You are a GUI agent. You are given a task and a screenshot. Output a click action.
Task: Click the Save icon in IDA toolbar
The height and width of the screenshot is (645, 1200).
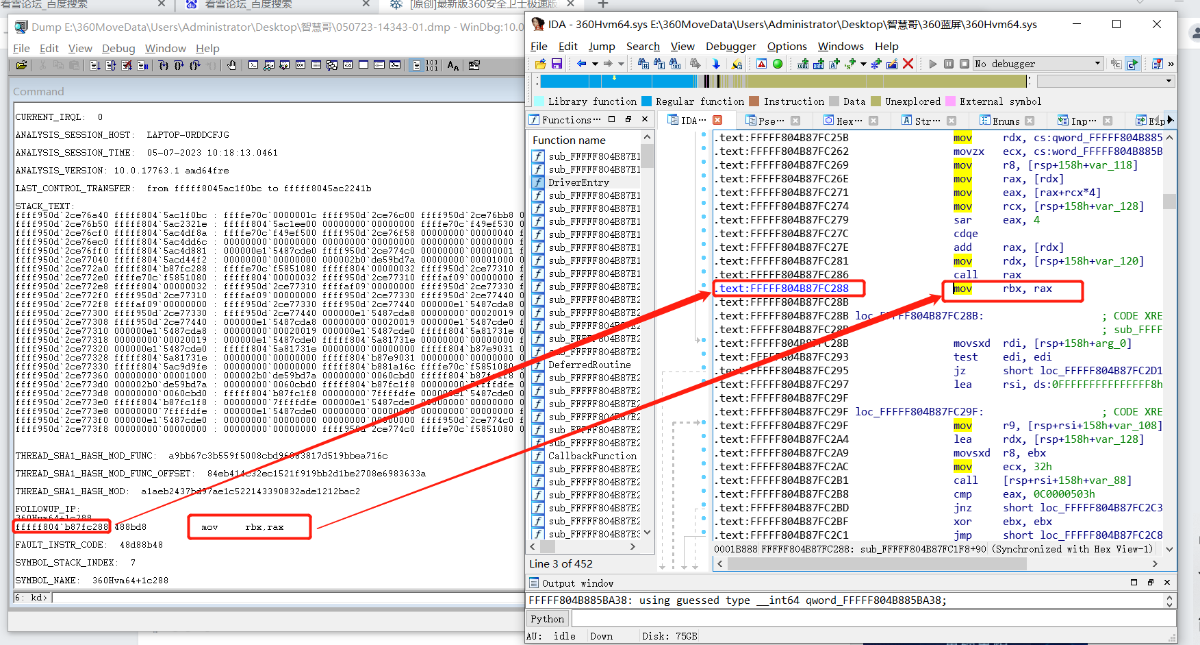pos(556,63)
